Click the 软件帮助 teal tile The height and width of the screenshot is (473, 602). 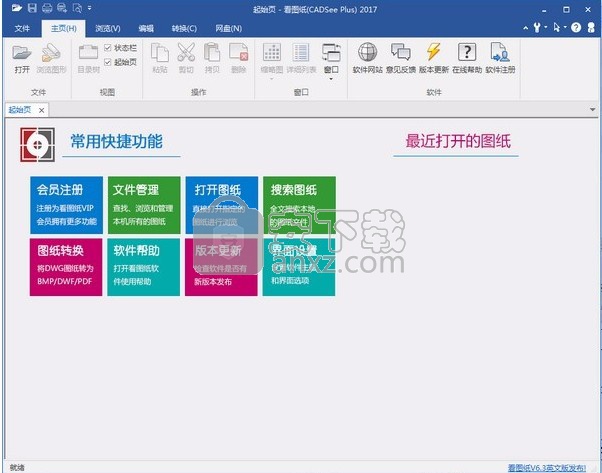(144, 267)
